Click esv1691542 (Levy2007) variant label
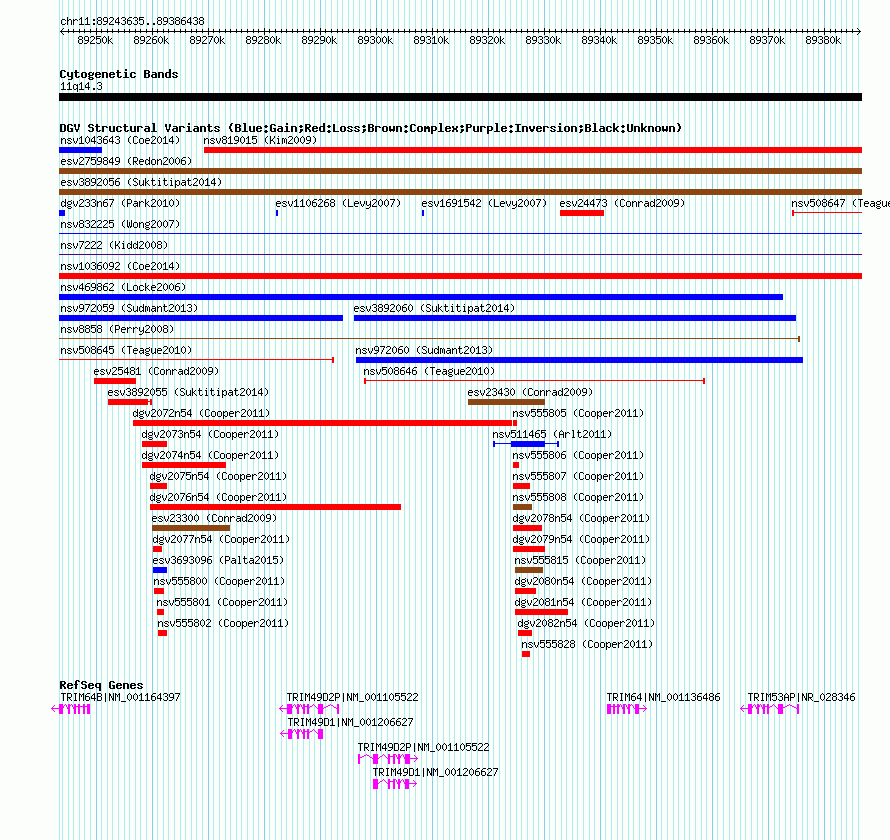The width and height of the screenshot is (890, 840). [484, 203]
